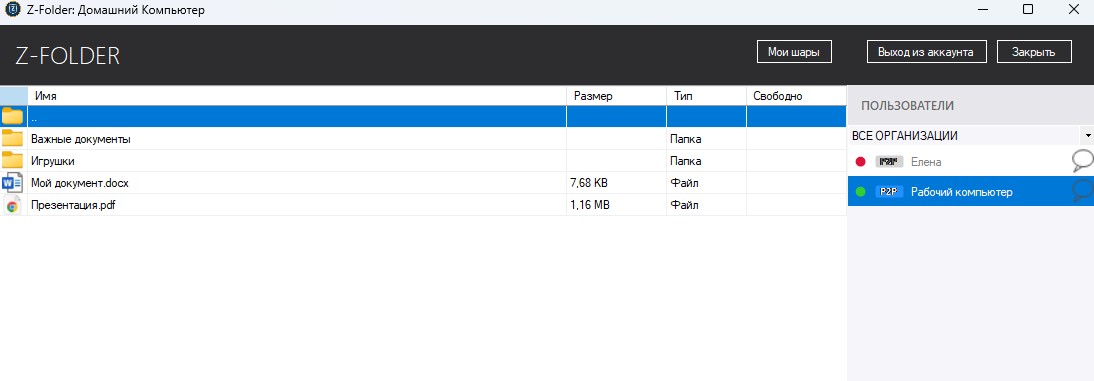The height and width of the screenshot is (381, 1094).
Task: Click the Важные документы folder icon
Action: tap(13, 138)
